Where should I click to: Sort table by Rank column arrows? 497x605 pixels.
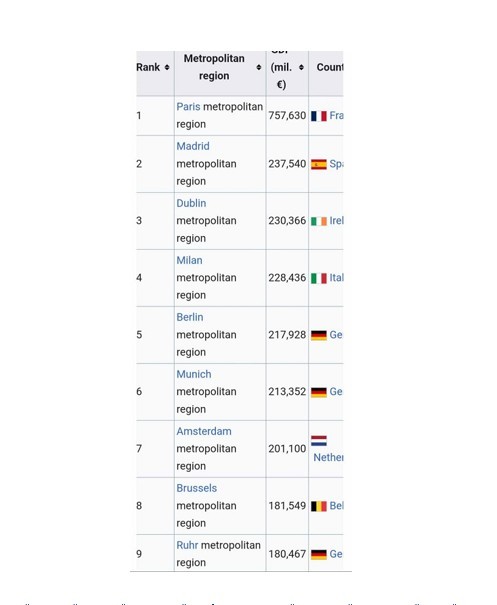click(x=167, y=68)
